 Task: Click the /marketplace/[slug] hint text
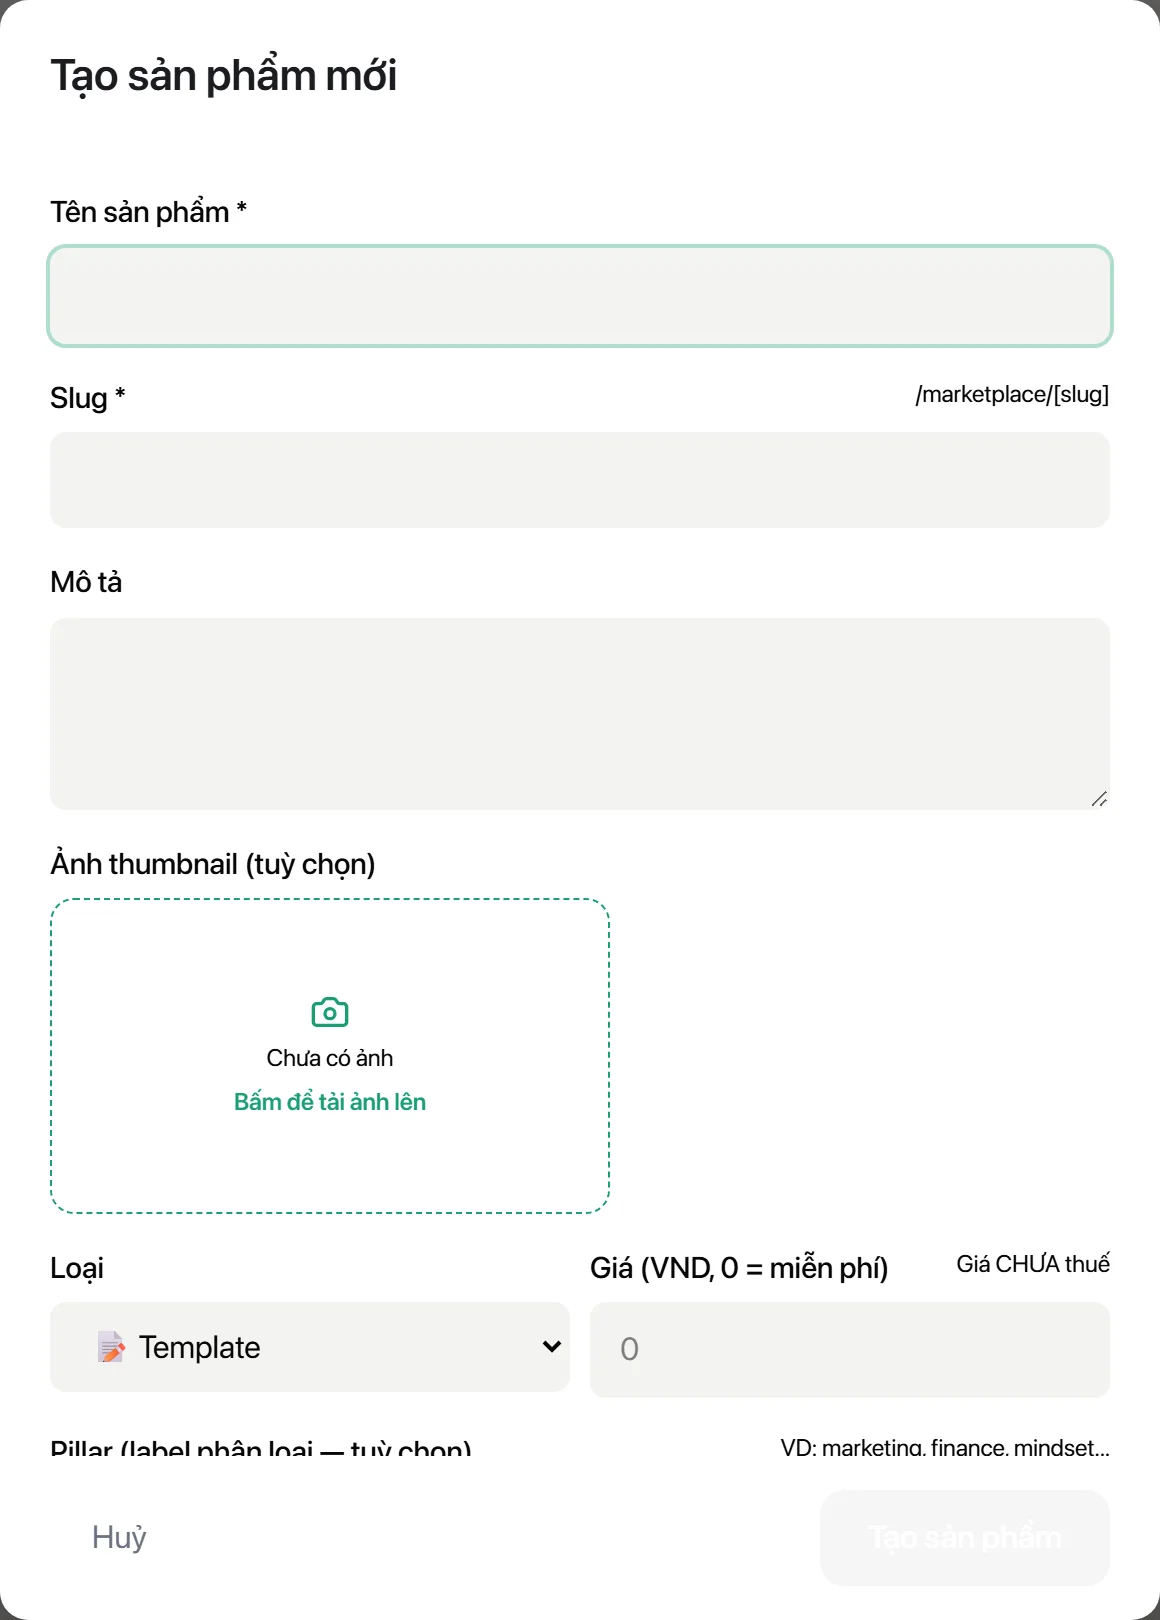point(1012,394)
